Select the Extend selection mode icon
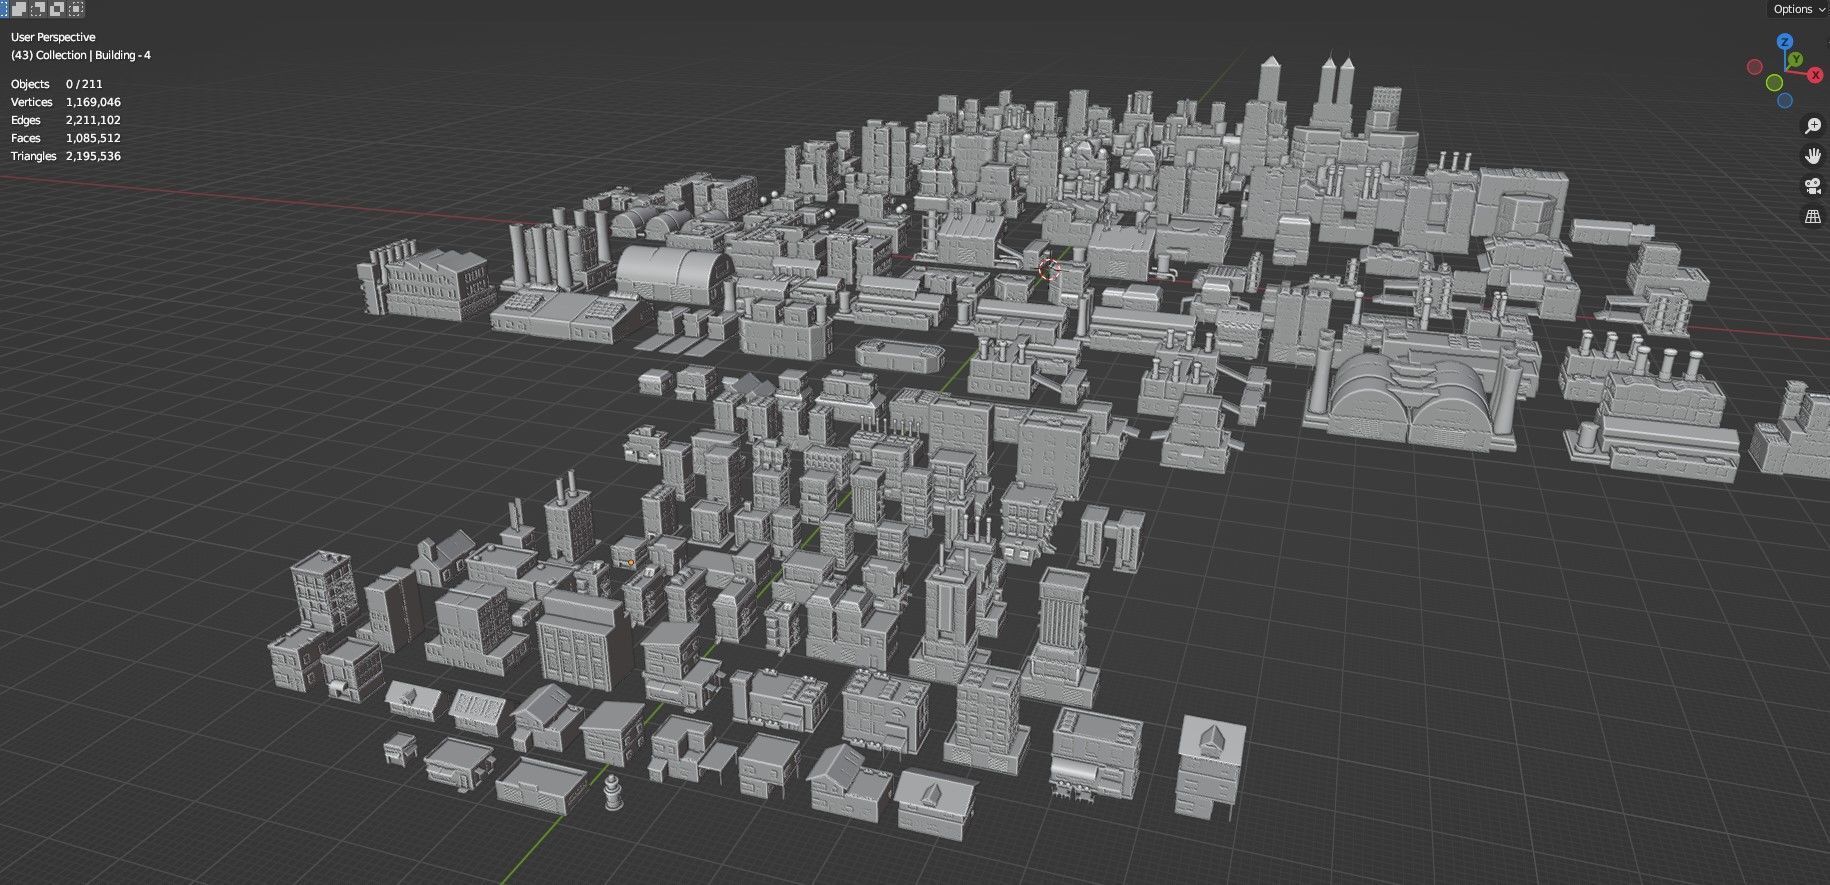Screen dimensions: 1830x885 (x=19, y=9)
